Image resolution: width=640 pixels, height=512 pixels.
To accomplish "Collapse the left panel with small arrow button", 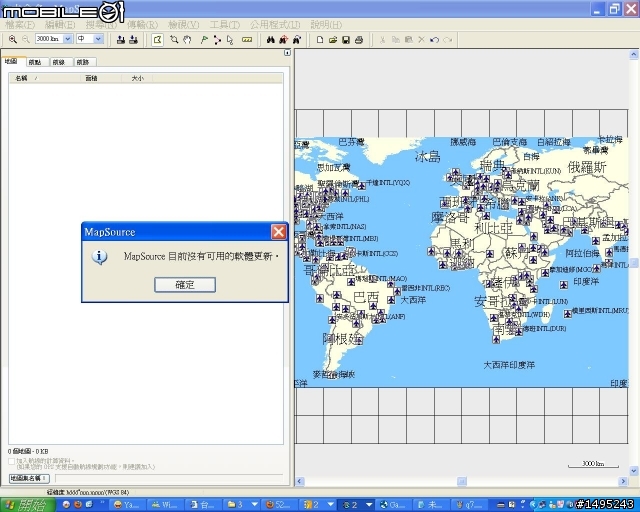I will [x=287, y=53].
